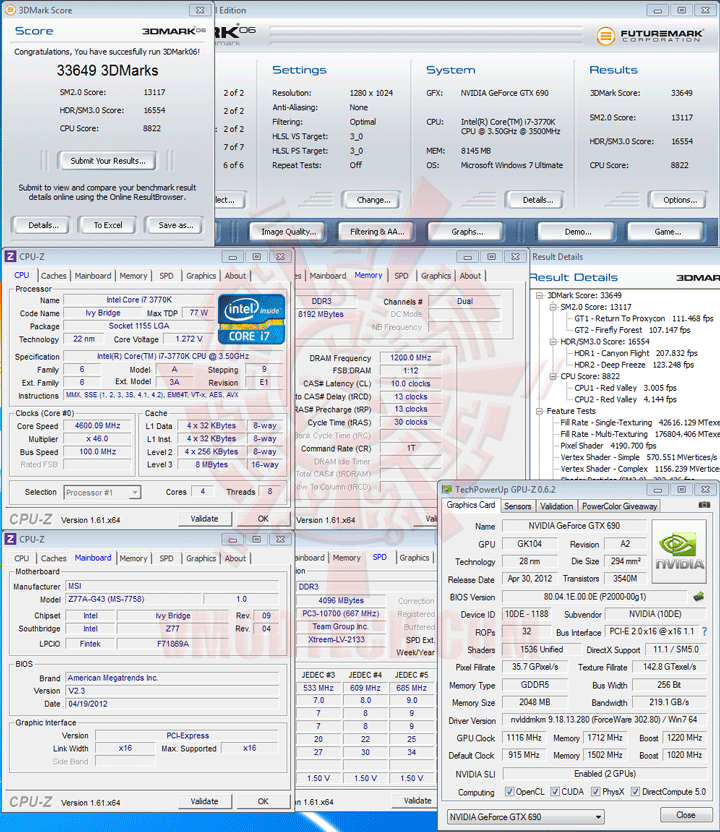Click the To Excel button
The width and height of the screenshot is (720, 832).
pyautogui.click(x=108, y=225)
